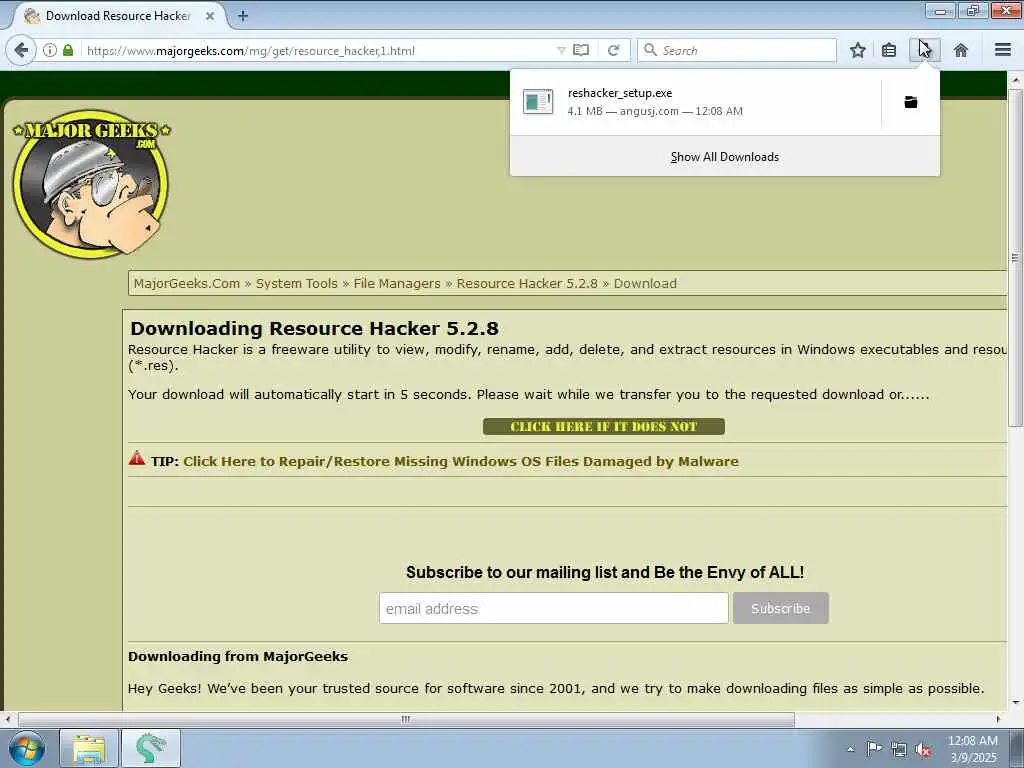Open a new tab with plus button

point(243,16)
